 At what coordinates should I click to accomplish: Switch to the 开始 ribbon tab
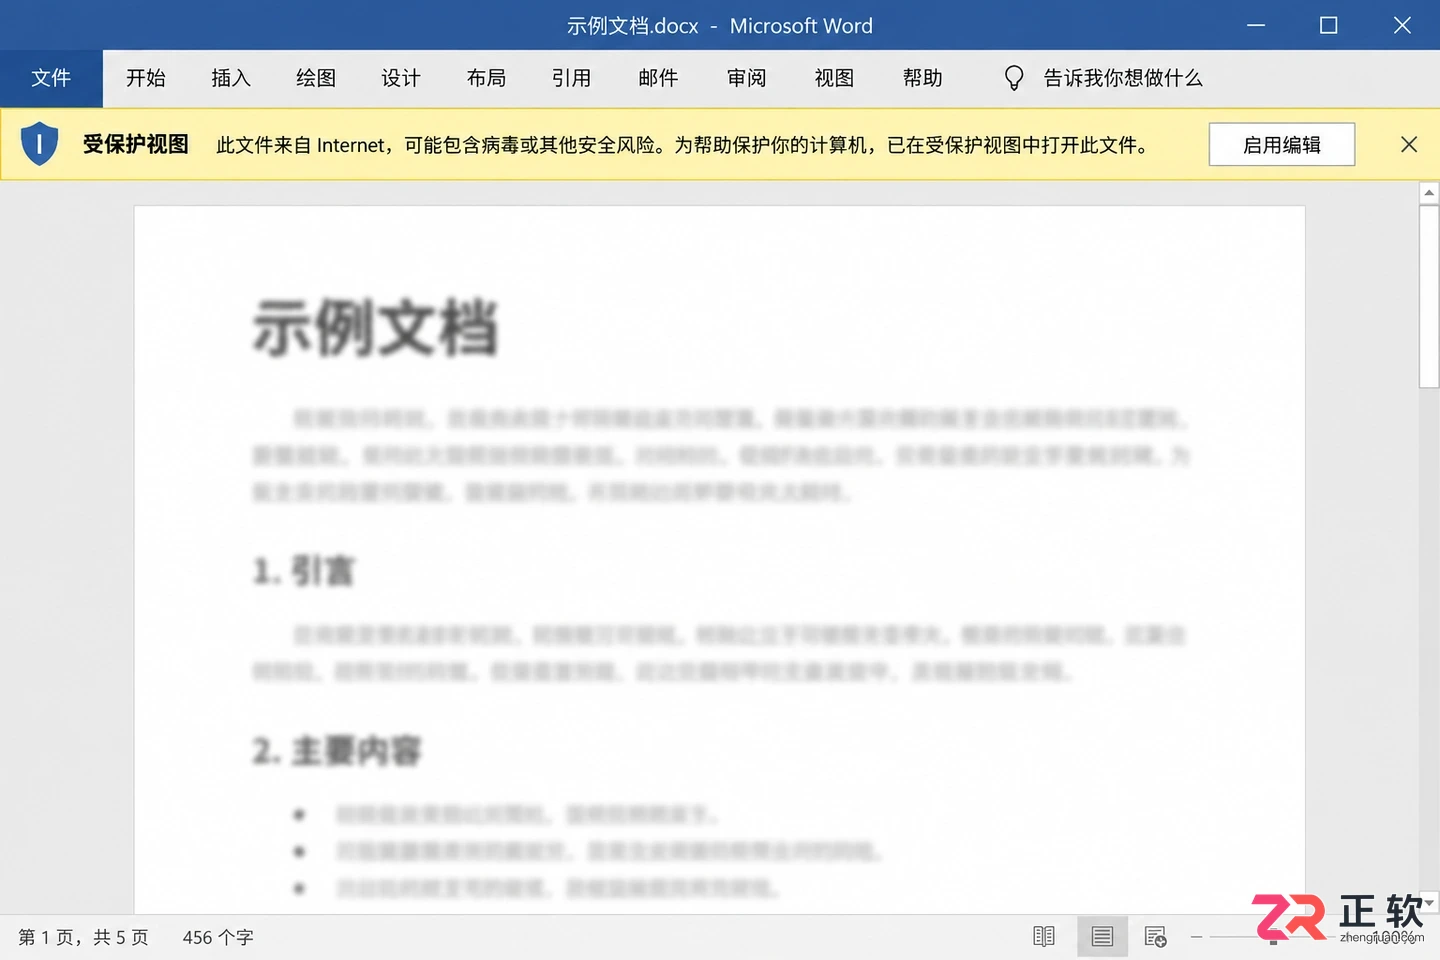[146, 78]
